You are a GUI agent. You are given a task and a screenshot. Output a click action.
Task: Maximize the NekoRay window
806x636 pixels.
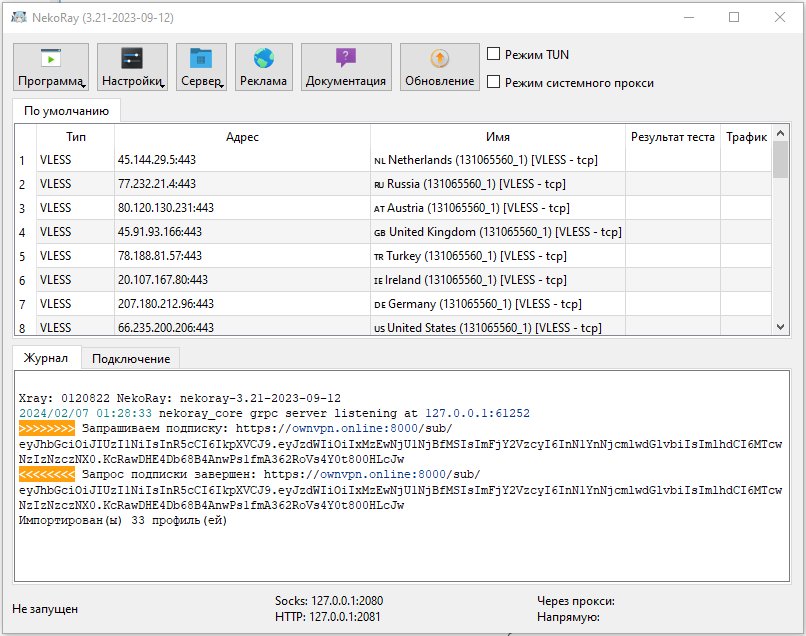(x=734, y=17)
